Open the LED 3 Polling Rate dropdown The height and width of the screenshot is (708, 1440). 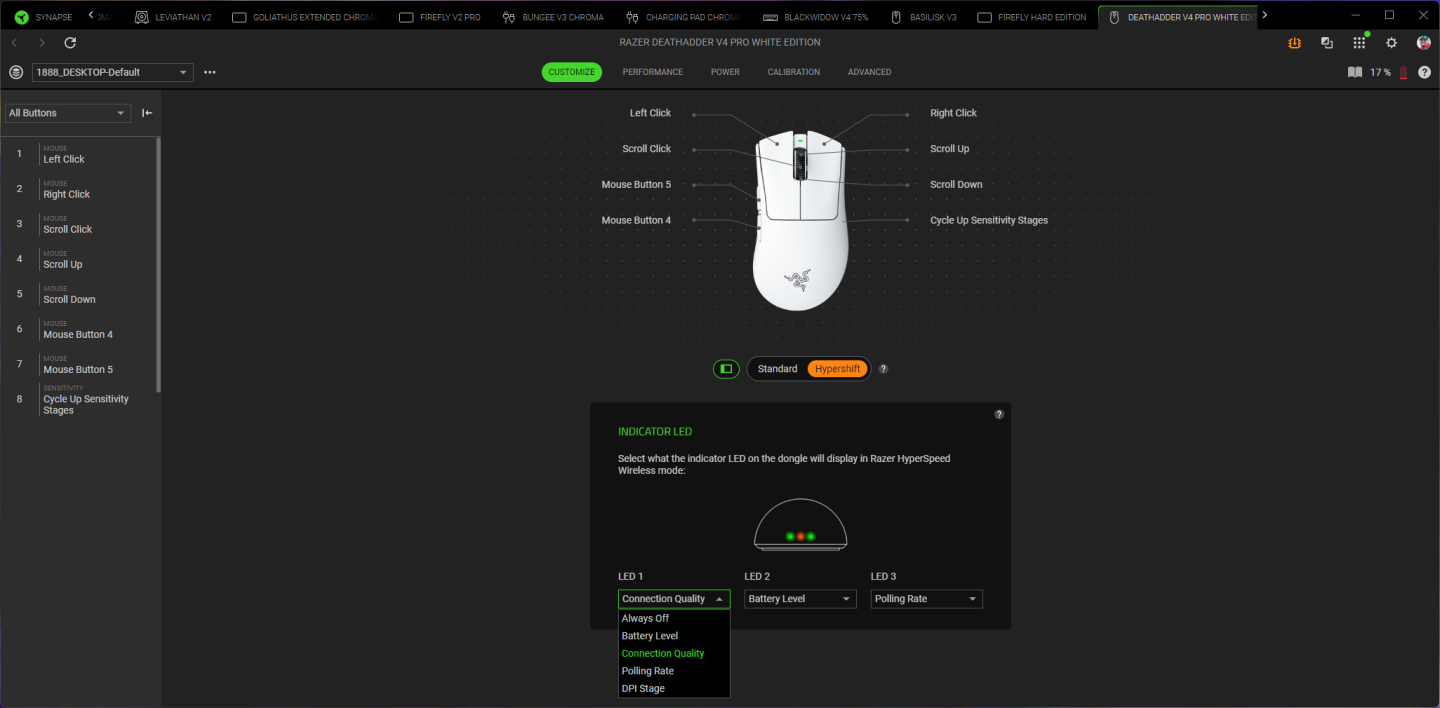[926, 599]
